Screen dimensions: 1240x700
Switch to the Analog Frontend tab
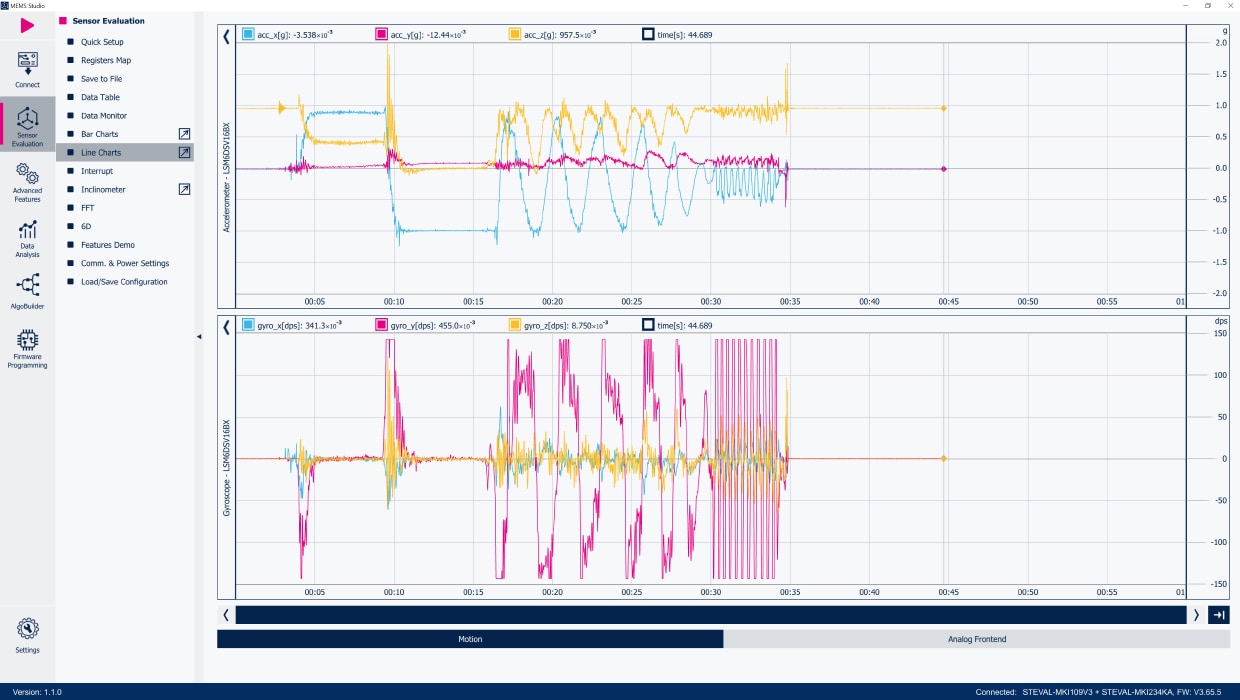point(976,639)
